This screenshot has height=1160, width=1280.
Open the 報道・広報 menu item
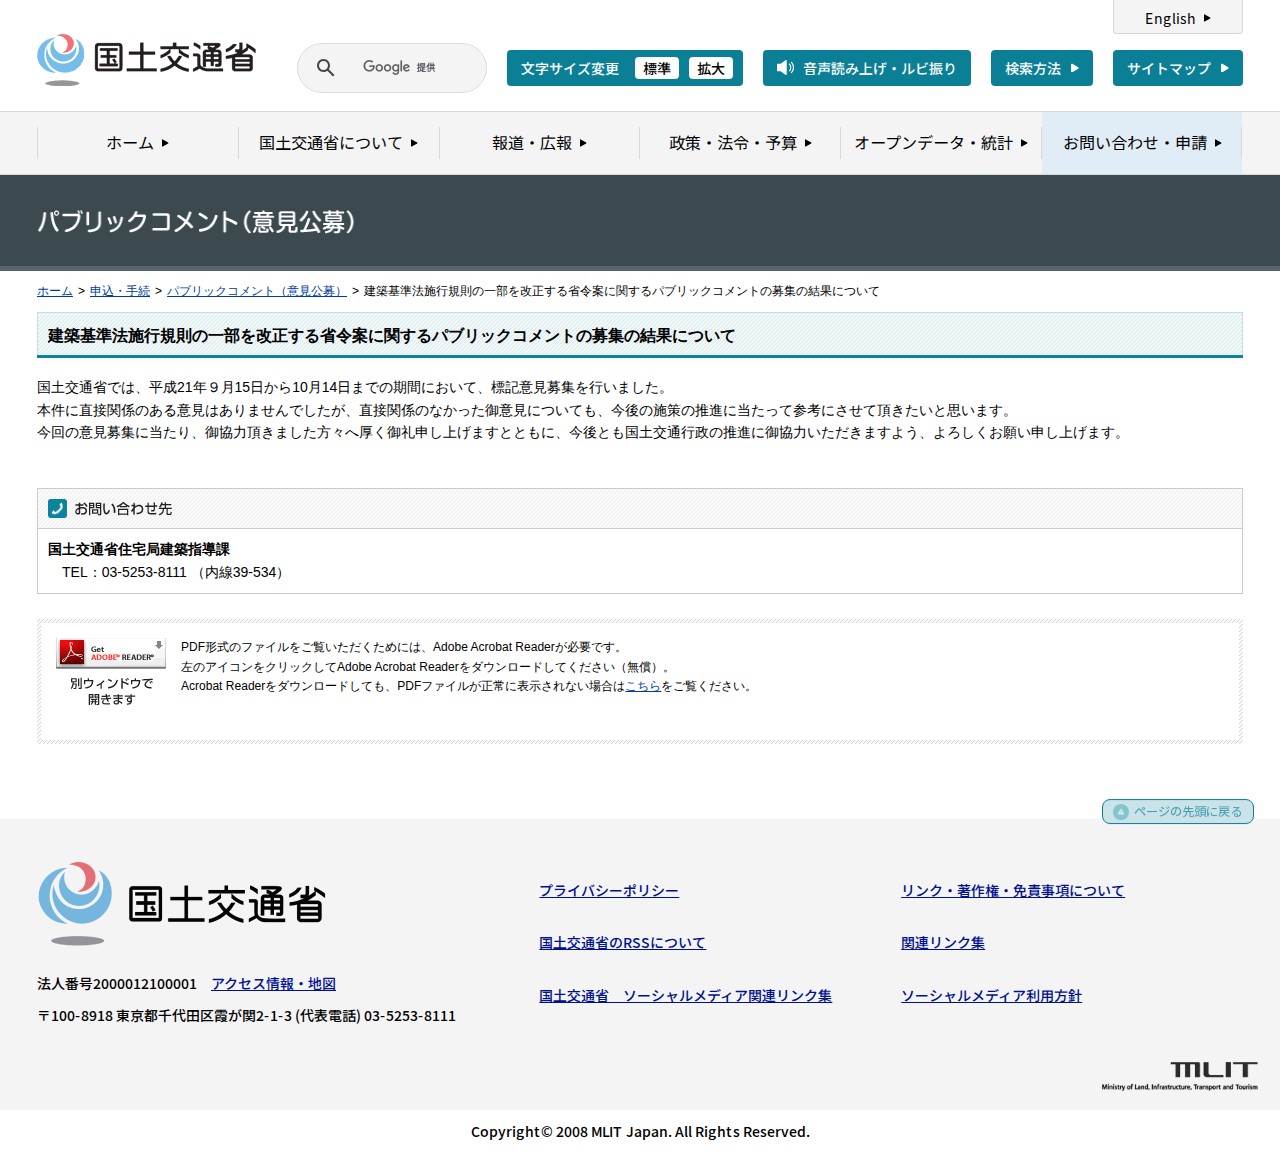539,143
